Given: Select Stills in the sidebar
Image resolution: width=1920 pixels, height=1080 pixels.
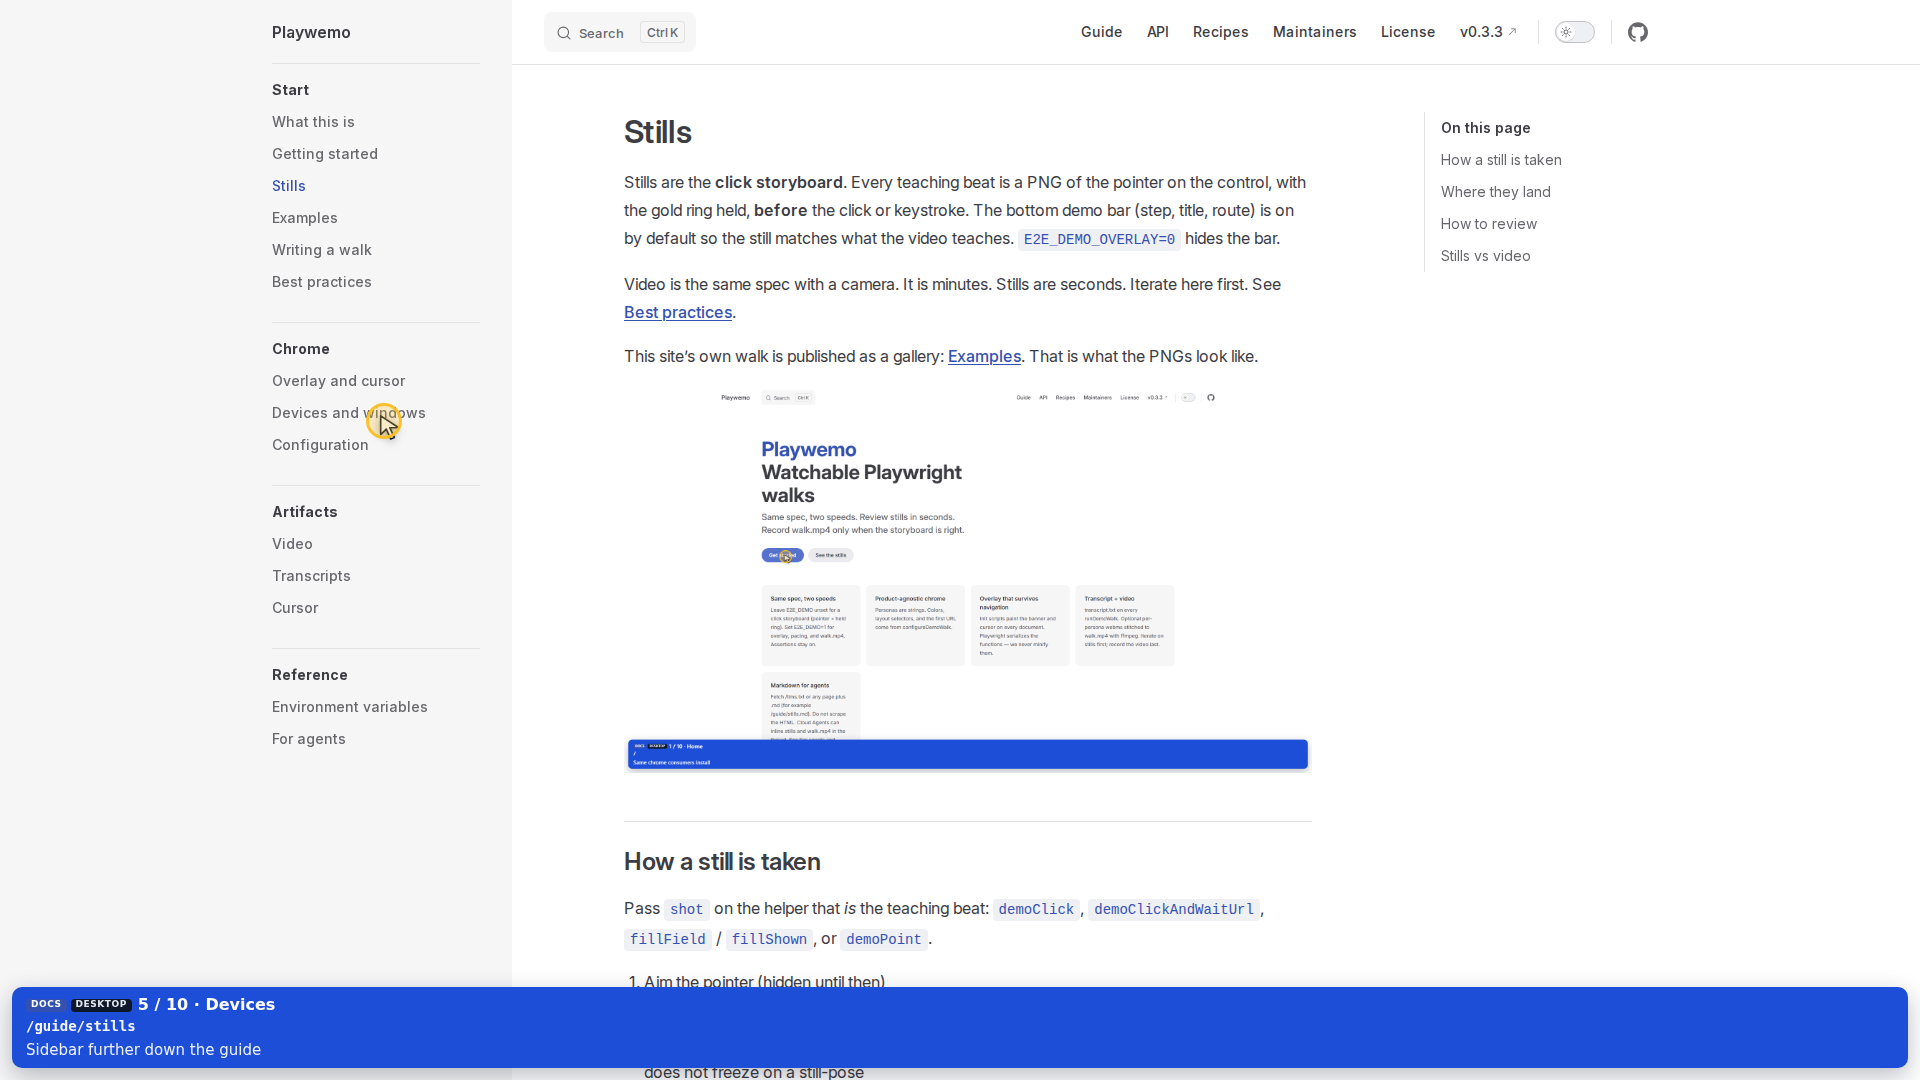Looking at the screenshot, I should pos(289,186).
